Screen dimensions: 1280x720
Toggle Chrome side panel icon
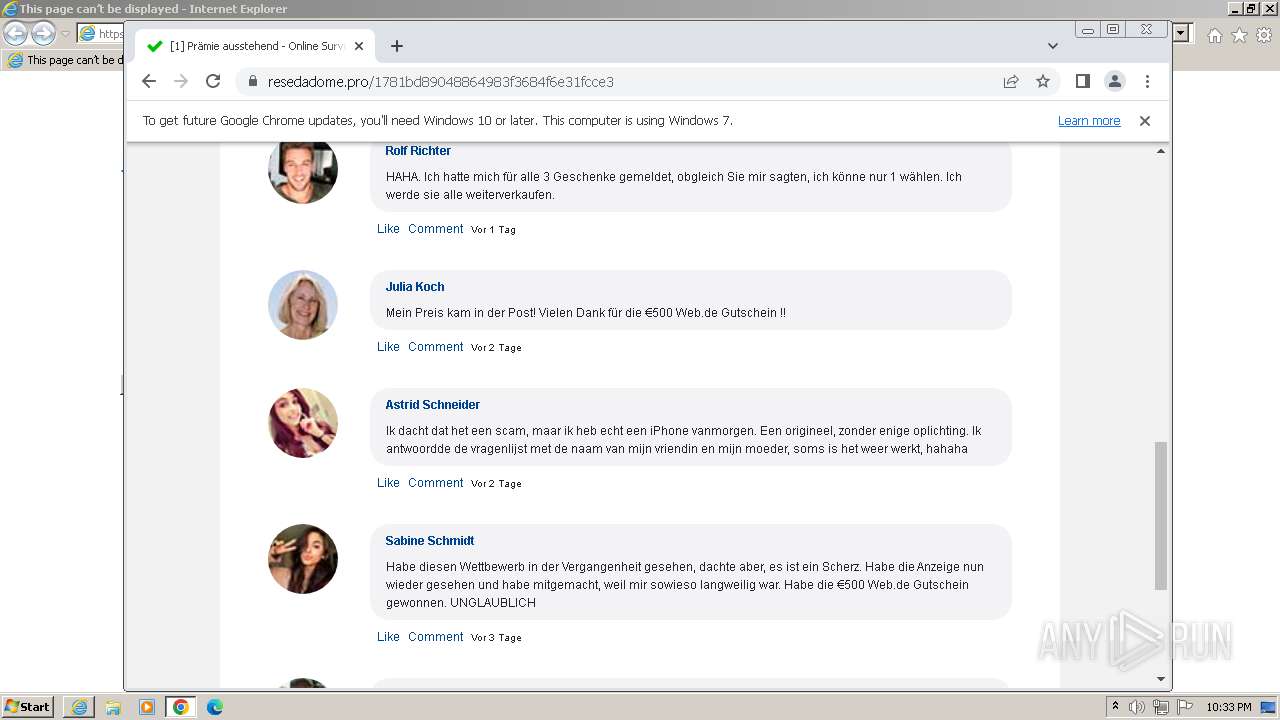tap(1083, 81)
